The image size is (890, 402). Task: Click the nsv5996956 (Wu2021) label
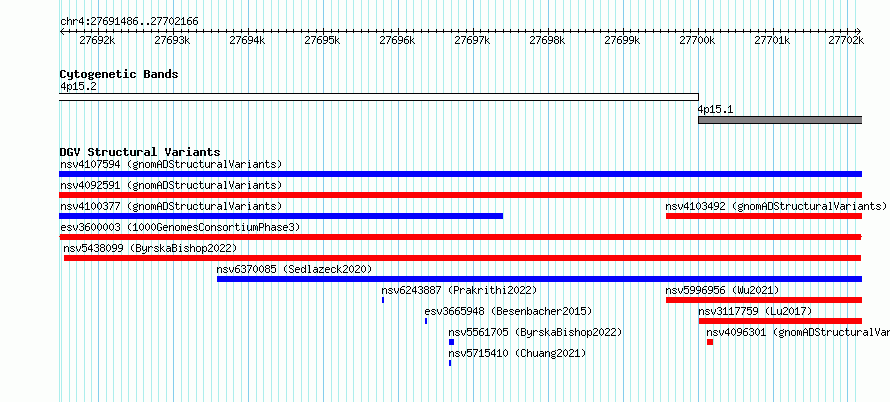[723, 291]
